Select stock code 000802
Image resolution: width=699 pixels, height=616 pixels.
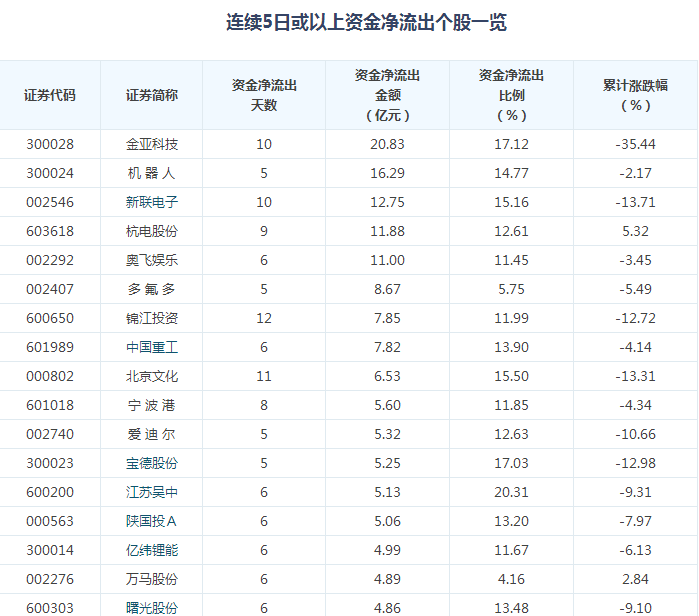coord(50,376)
